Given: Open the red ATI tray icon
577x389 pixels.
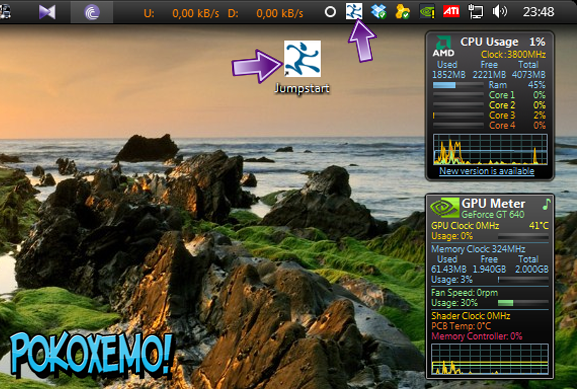Looking at the screenshot, I should click(x=451, y=11).
